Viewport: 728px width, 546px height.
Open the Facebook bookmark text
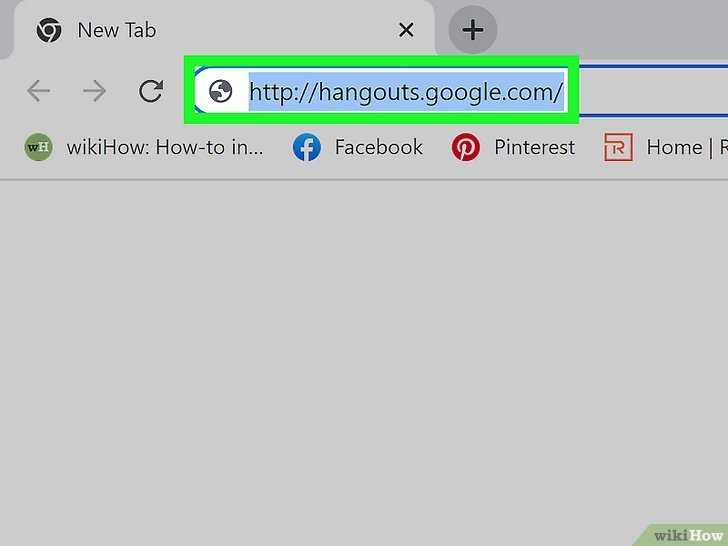(x=379, y=148)
